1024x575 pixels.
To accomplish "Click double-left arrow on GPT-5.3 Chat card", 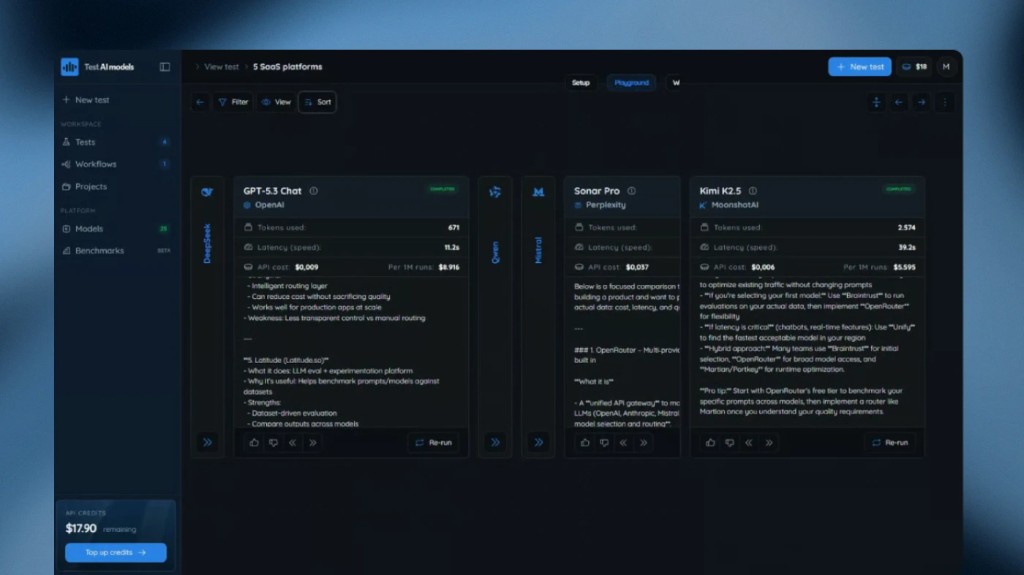I will 293,442.
